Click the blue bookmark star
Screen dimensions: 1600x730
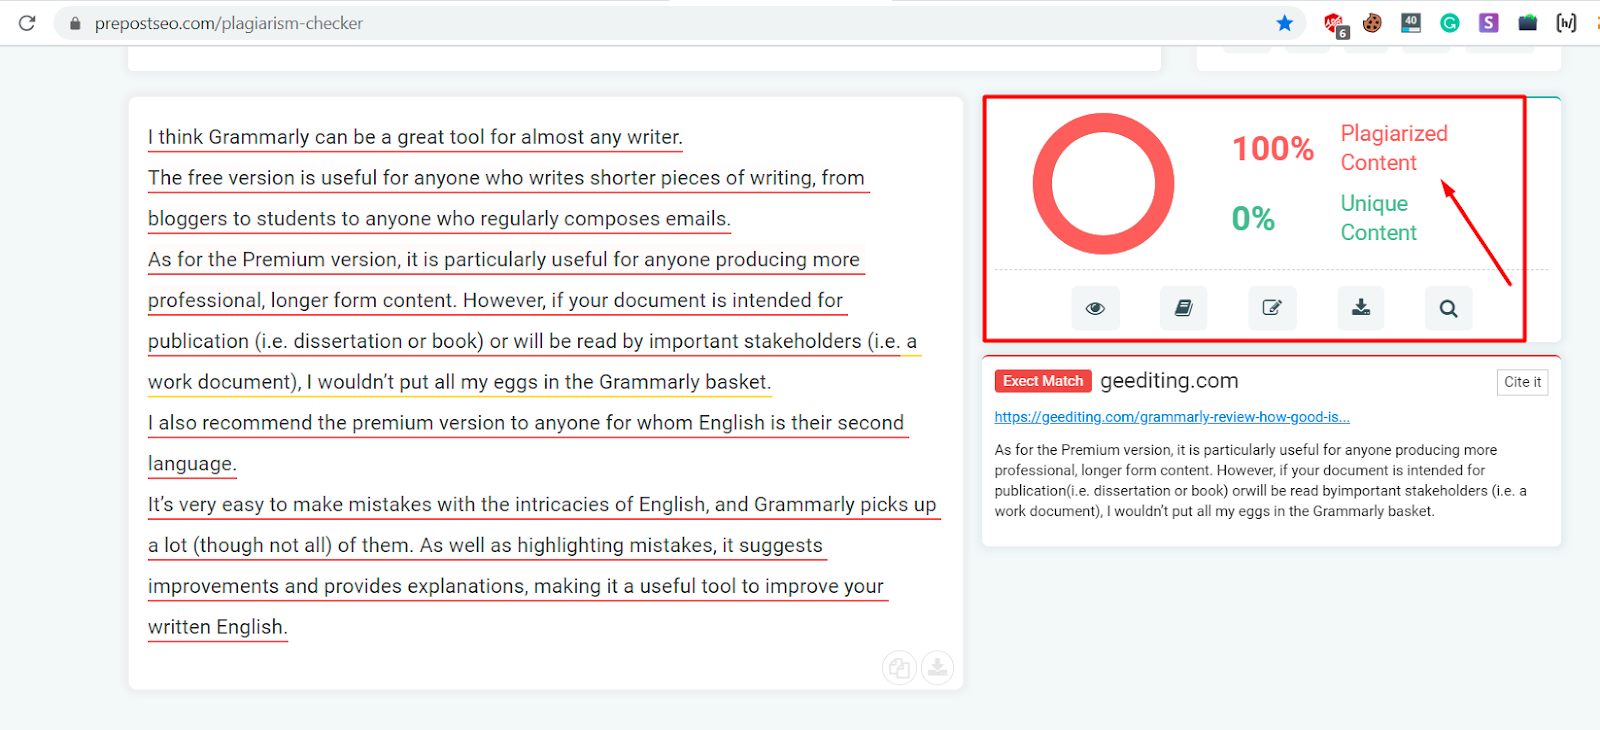pyautogui.click(x=1285, y=23)
